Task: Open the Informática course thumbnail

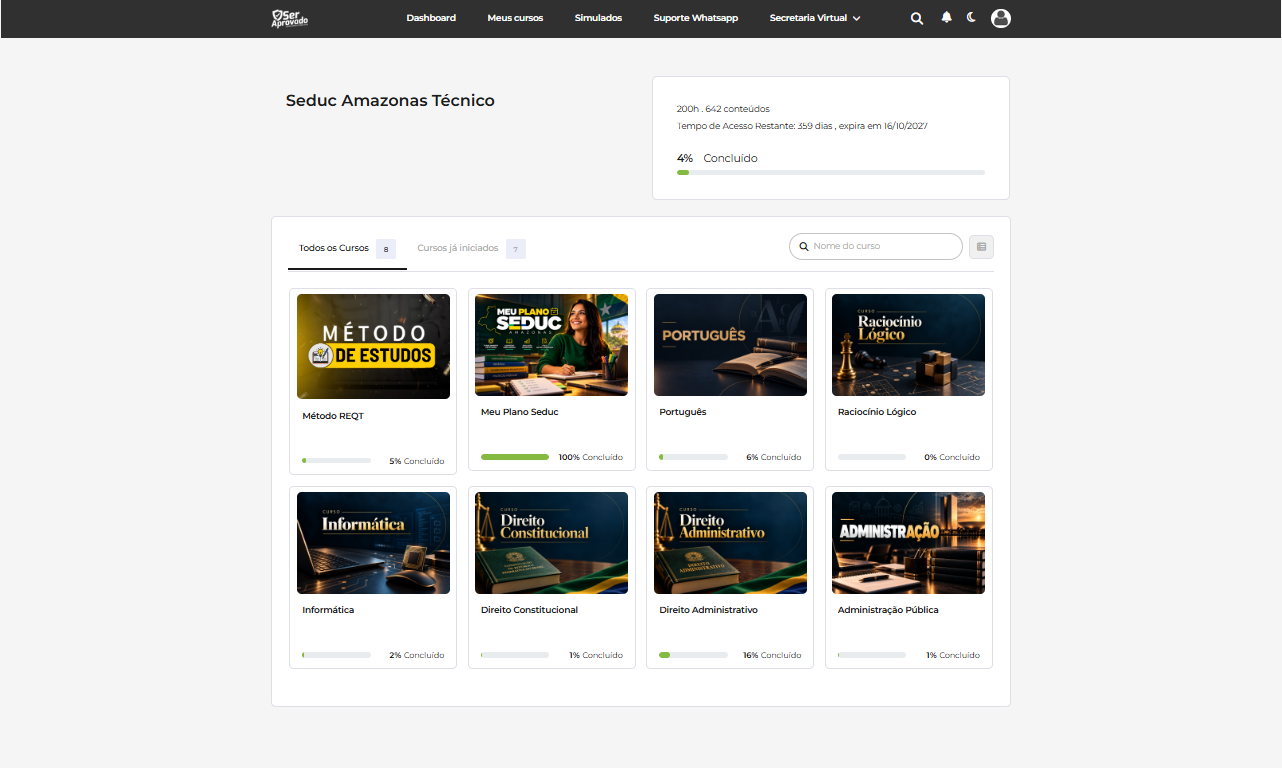Action: click(373, 543)
